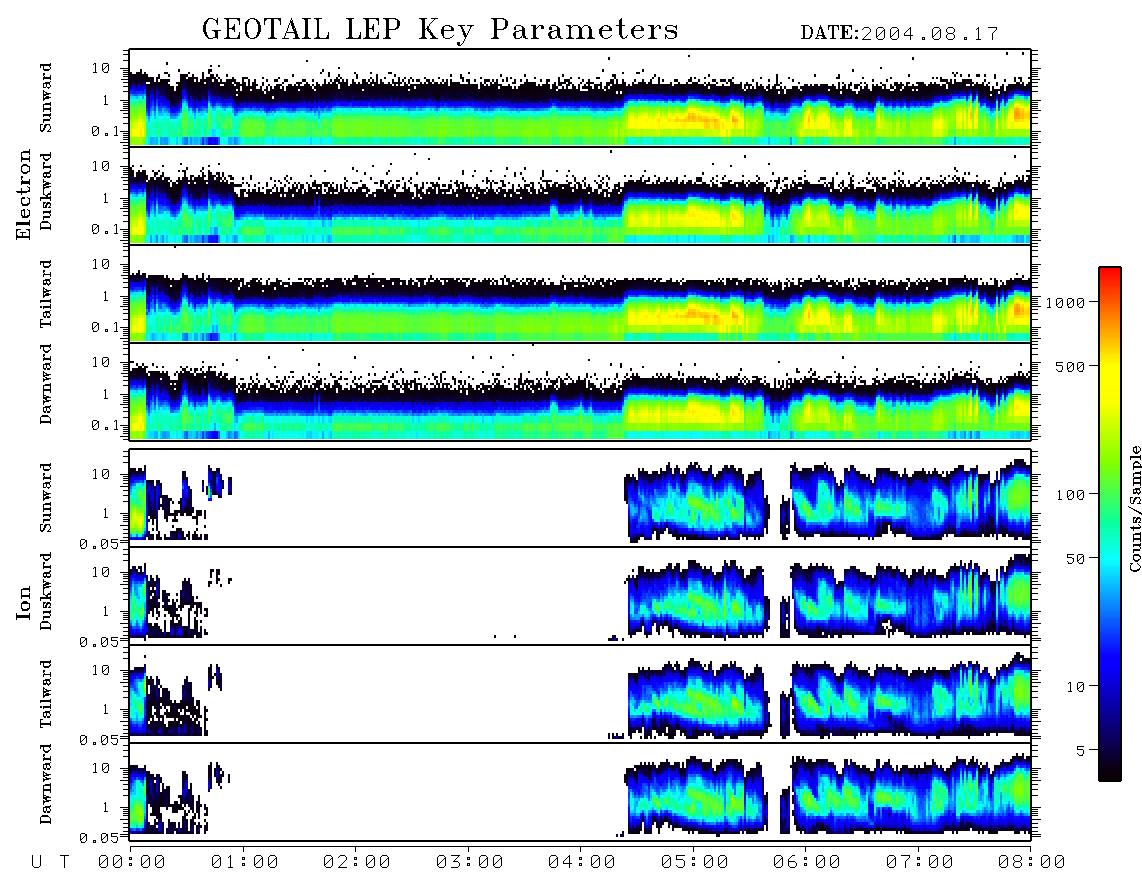1142x880 pixels.
Task: Select the Ion "Duskward" panel label
Action: pyautogui.click(x=46, y=591)
